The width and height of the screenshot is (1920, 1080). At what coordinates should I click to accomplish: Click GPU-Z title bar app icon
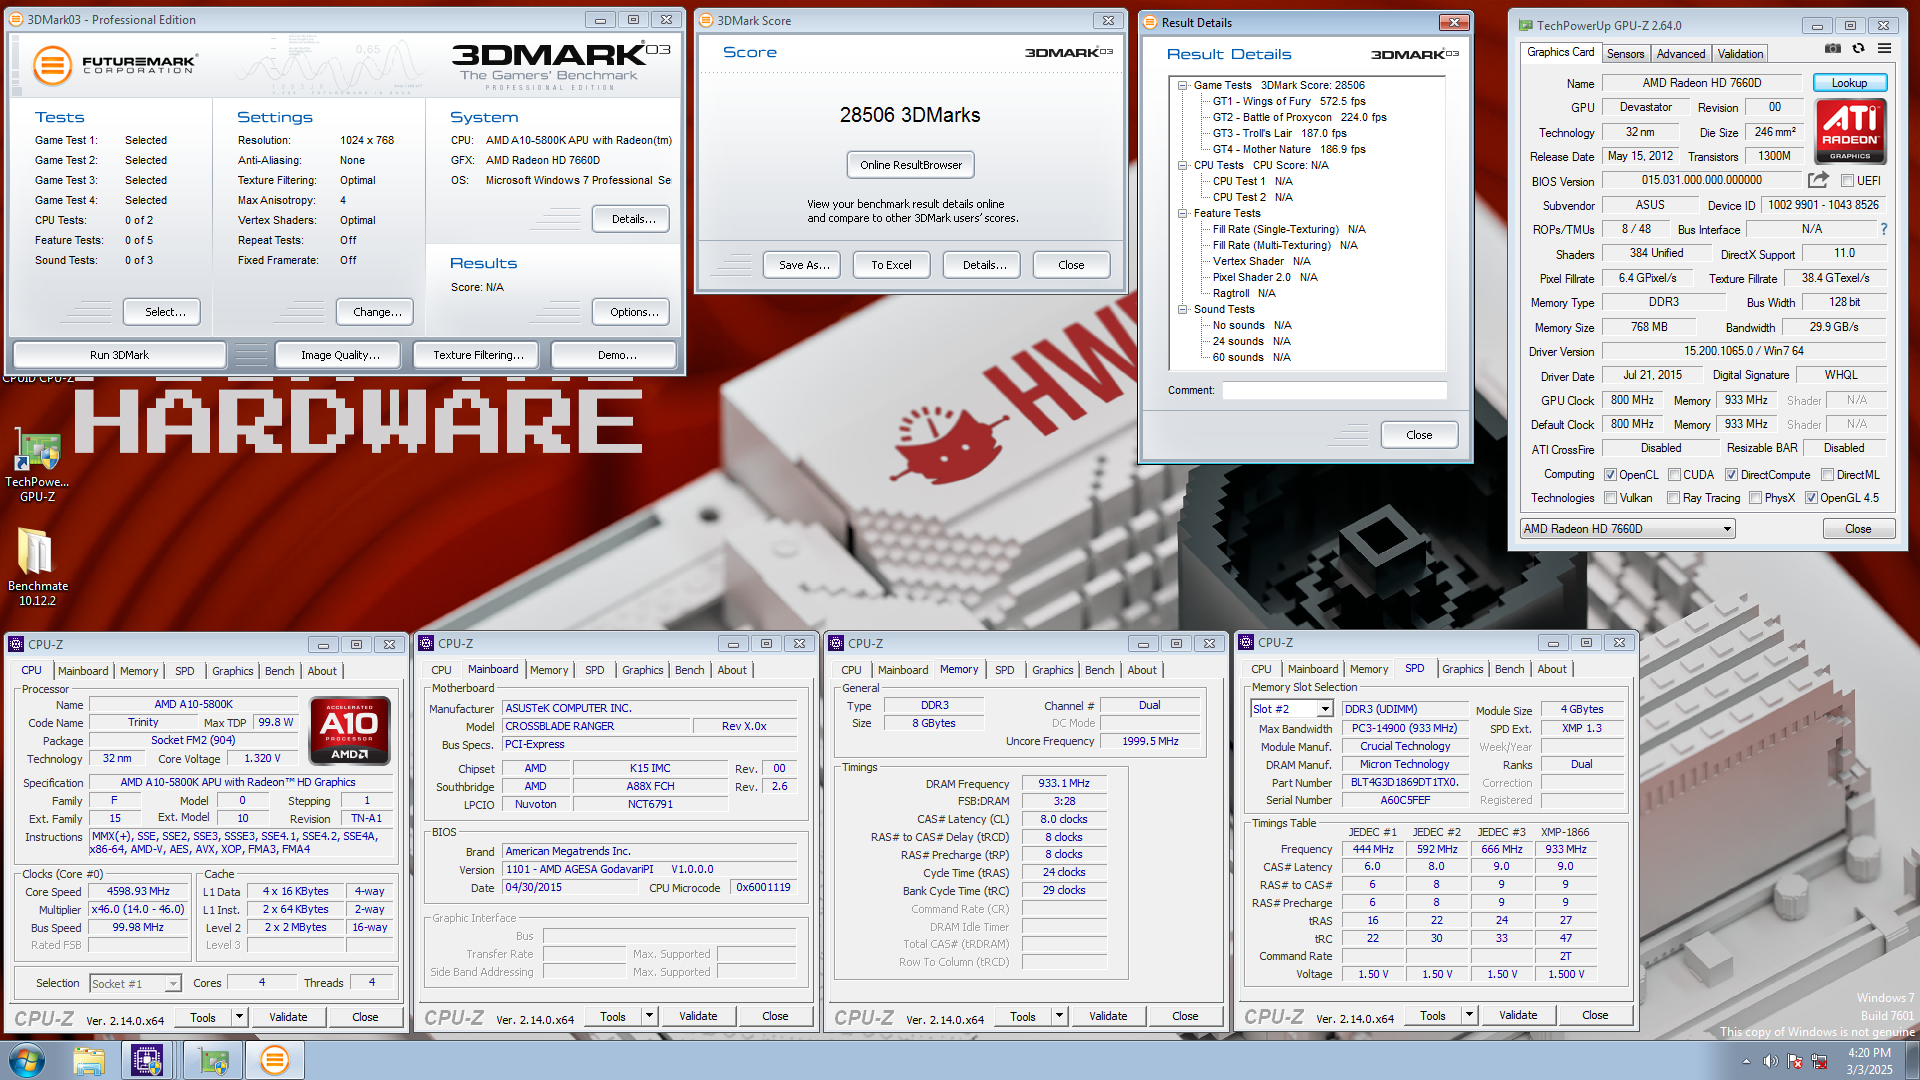(1526, 25)
